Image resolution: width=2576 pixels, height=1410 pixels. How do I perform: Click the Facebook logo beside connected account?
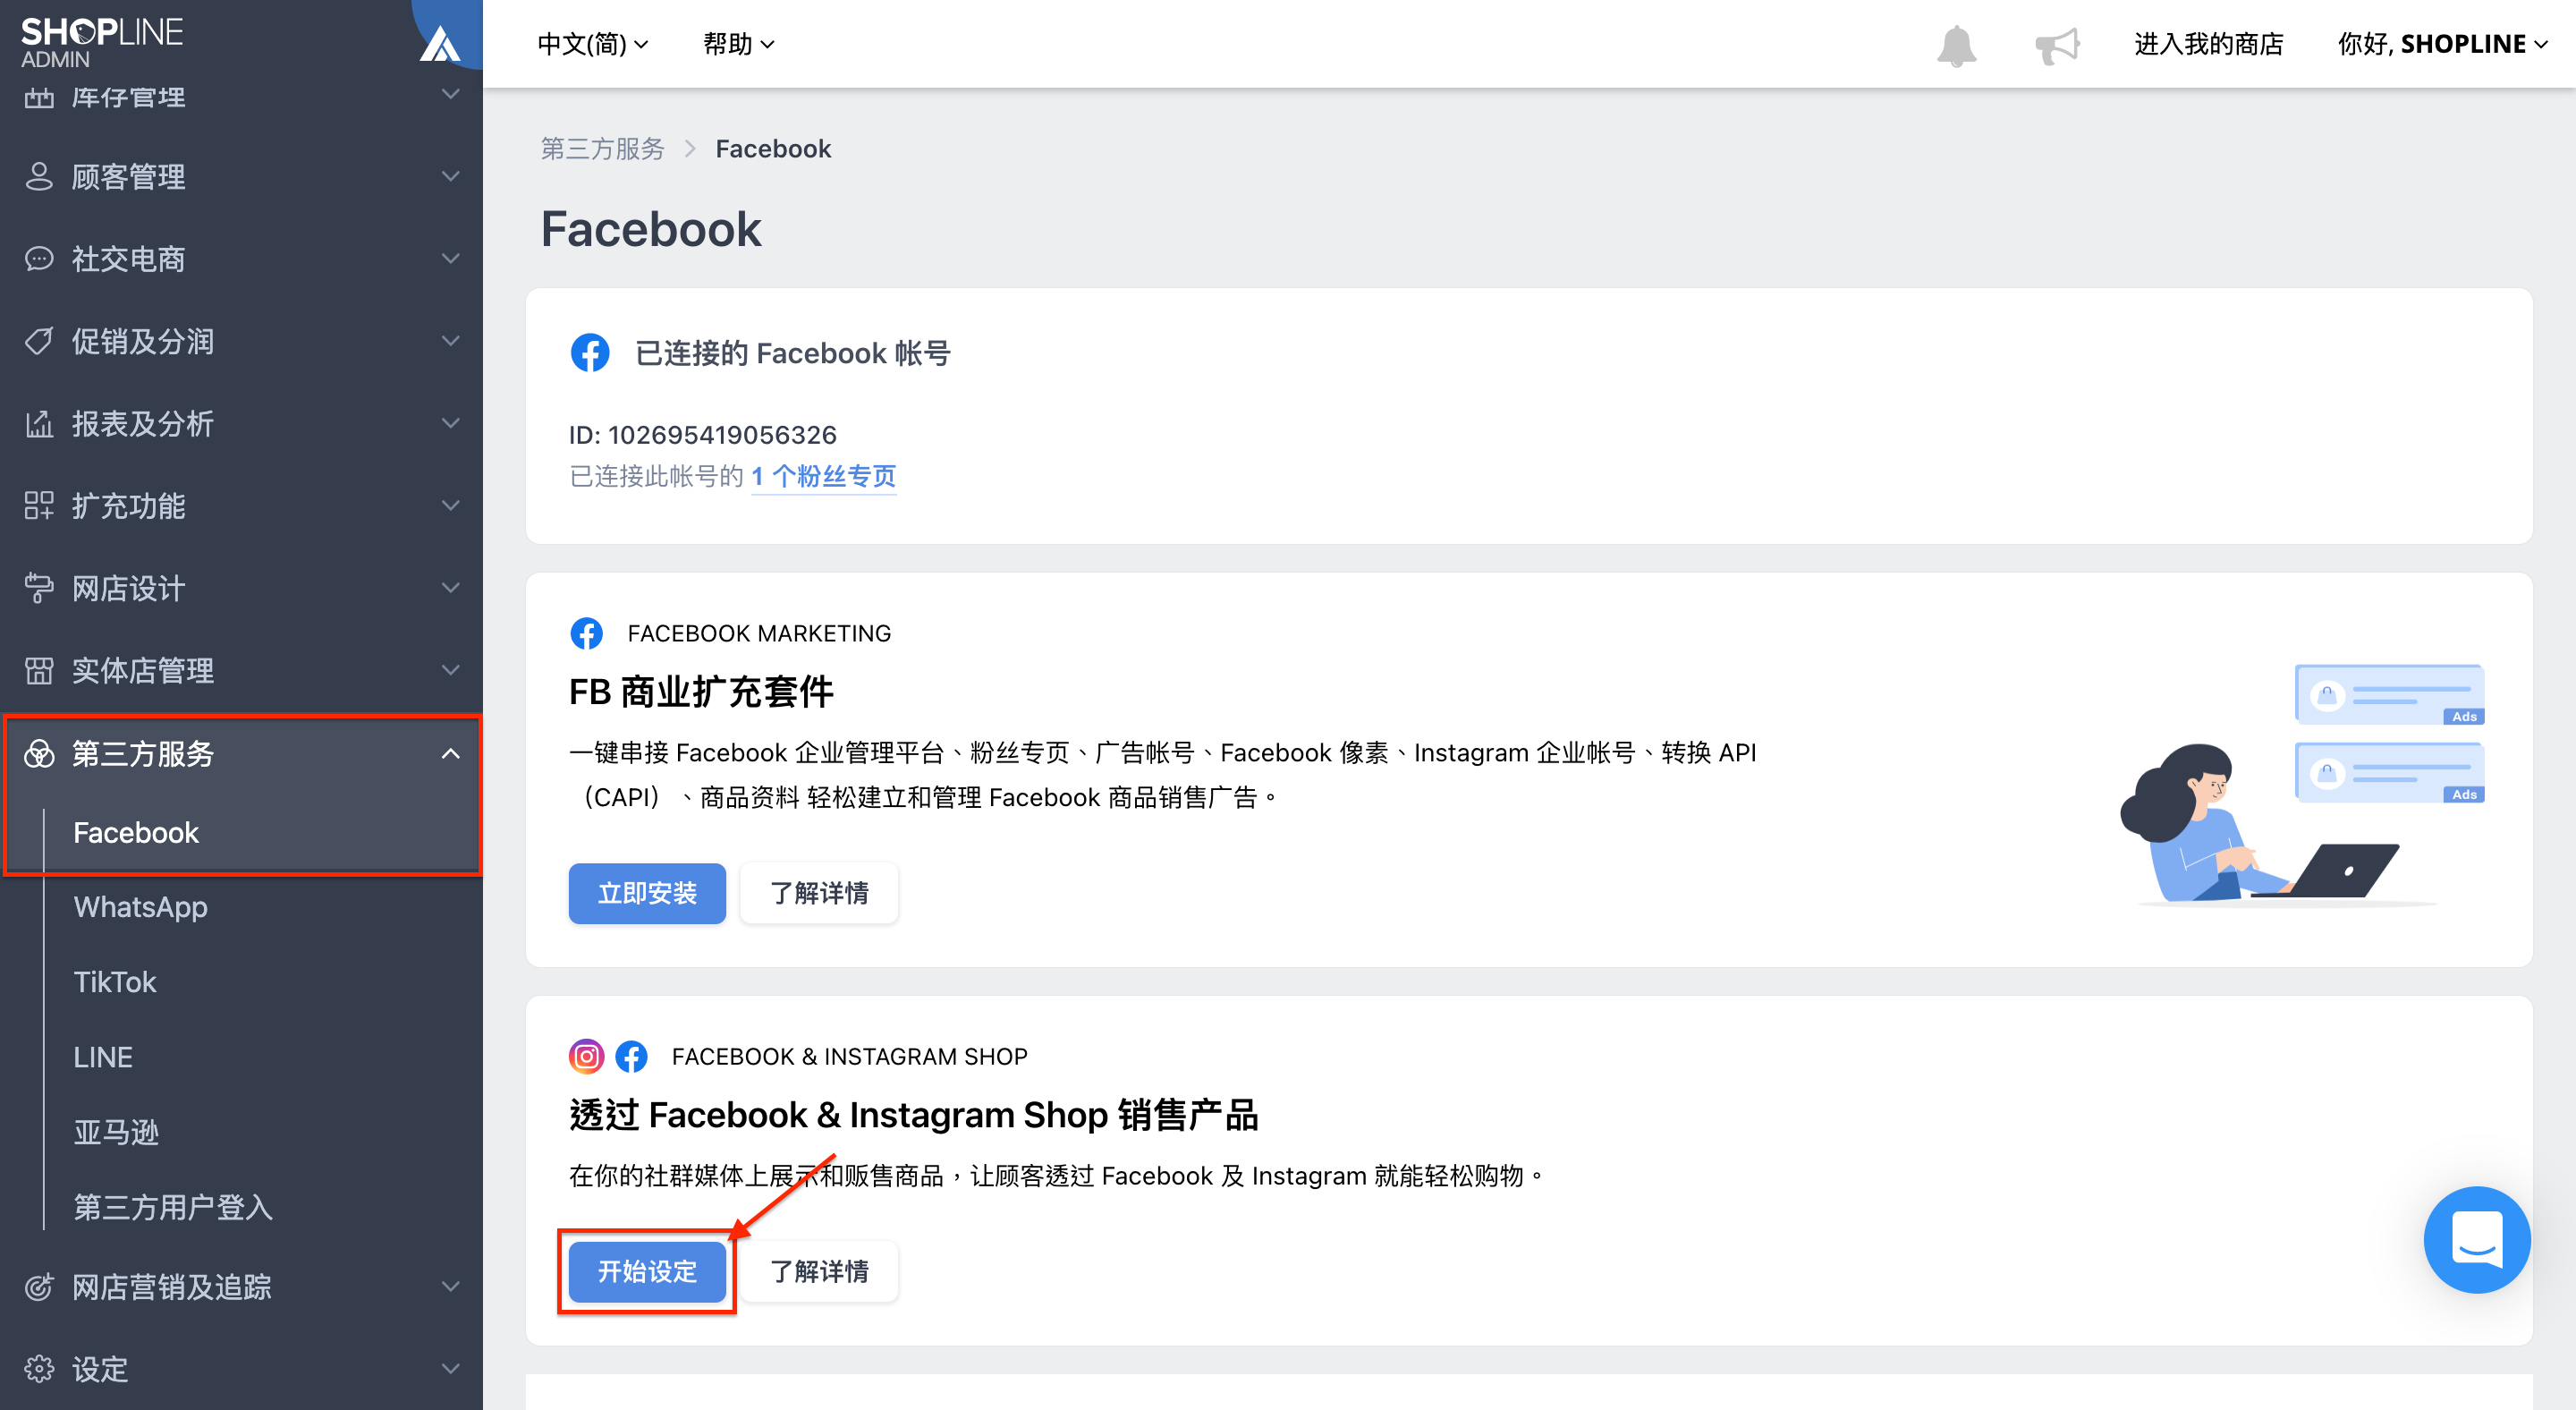590,352
